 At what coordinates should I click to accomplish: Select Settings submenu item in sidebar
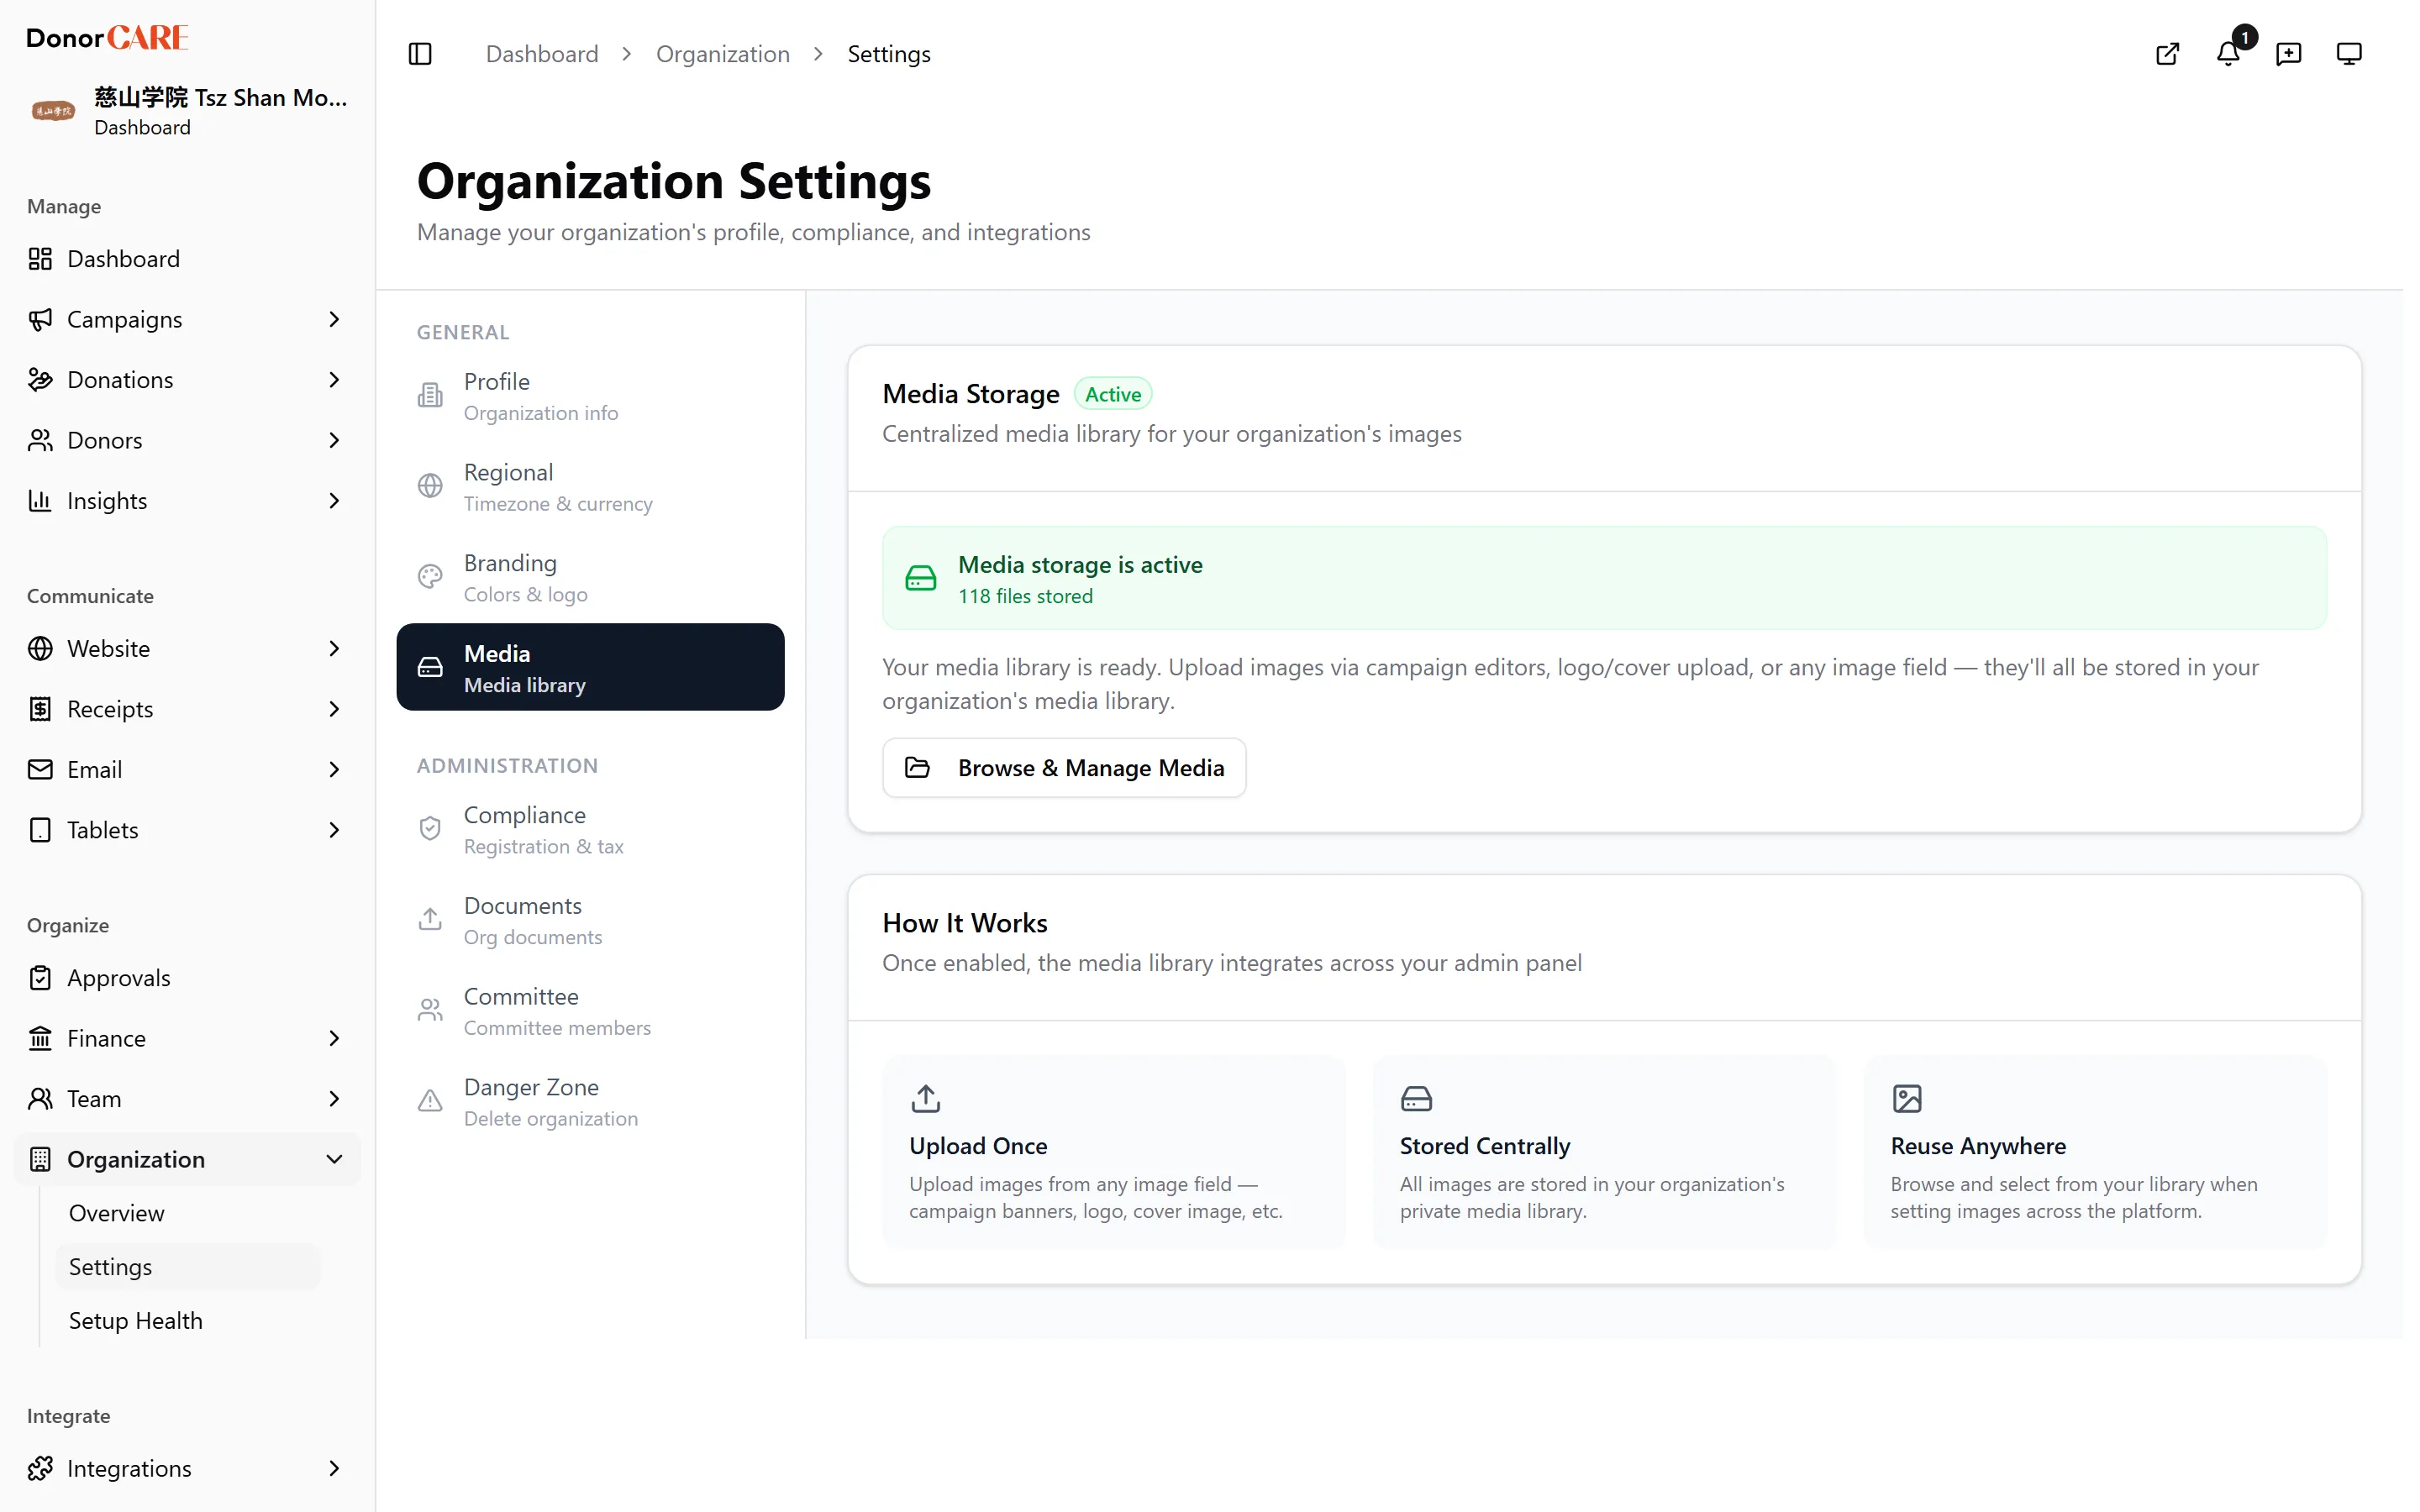(188, 1267)
